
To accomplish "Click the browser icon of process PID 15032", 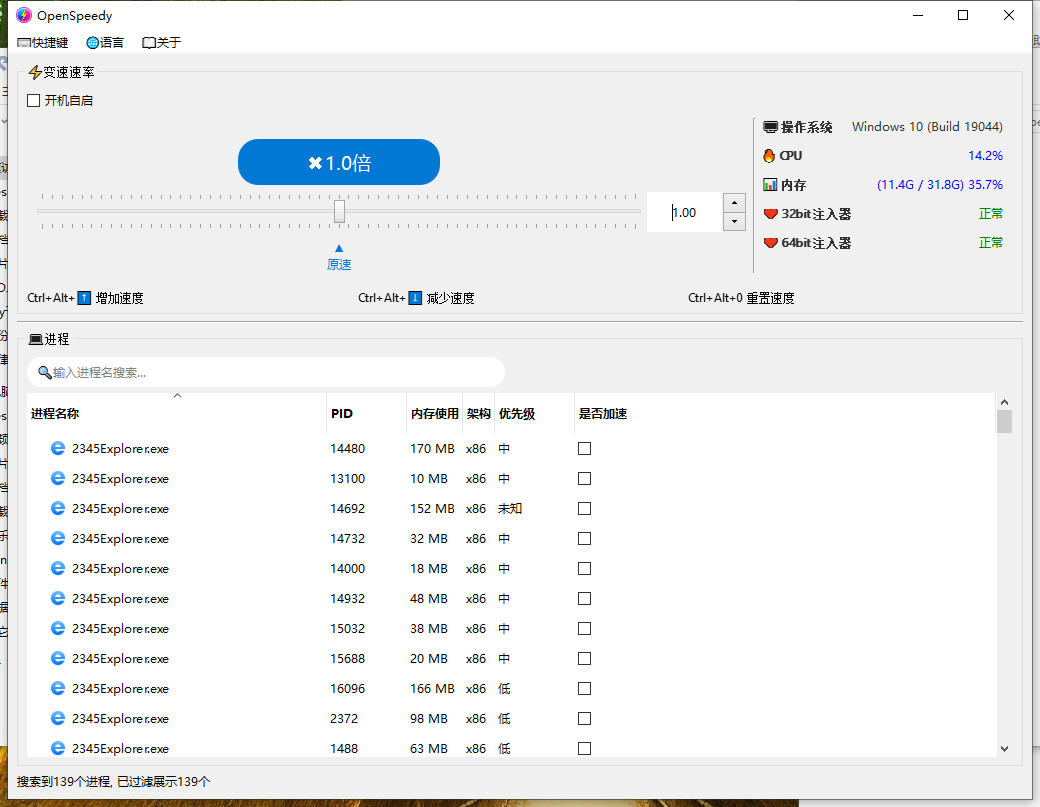I will click(x=58, y=628).
